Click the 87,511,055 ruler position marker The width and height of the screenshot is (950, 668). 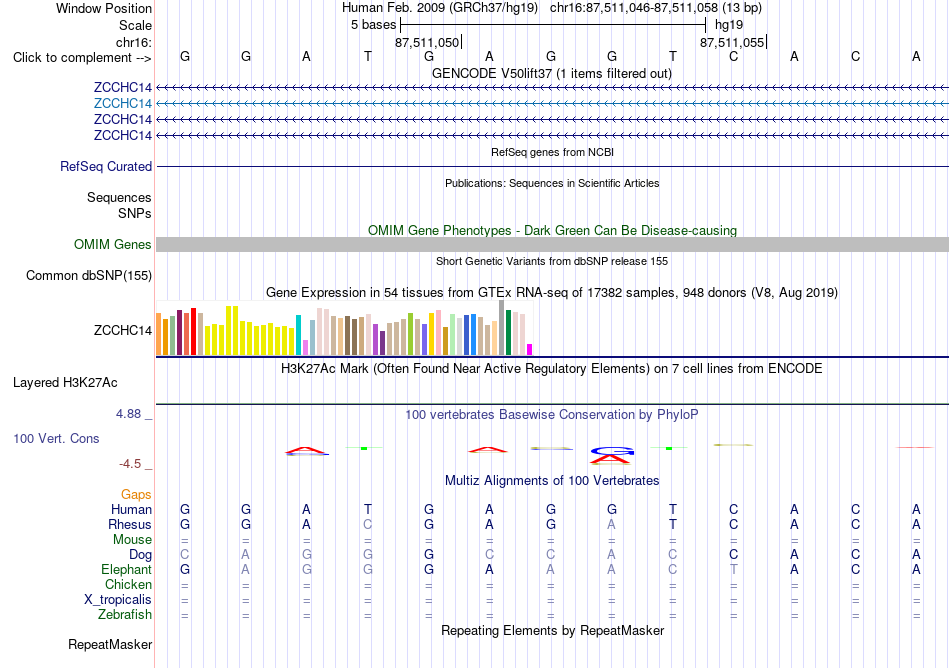(732, 42)
